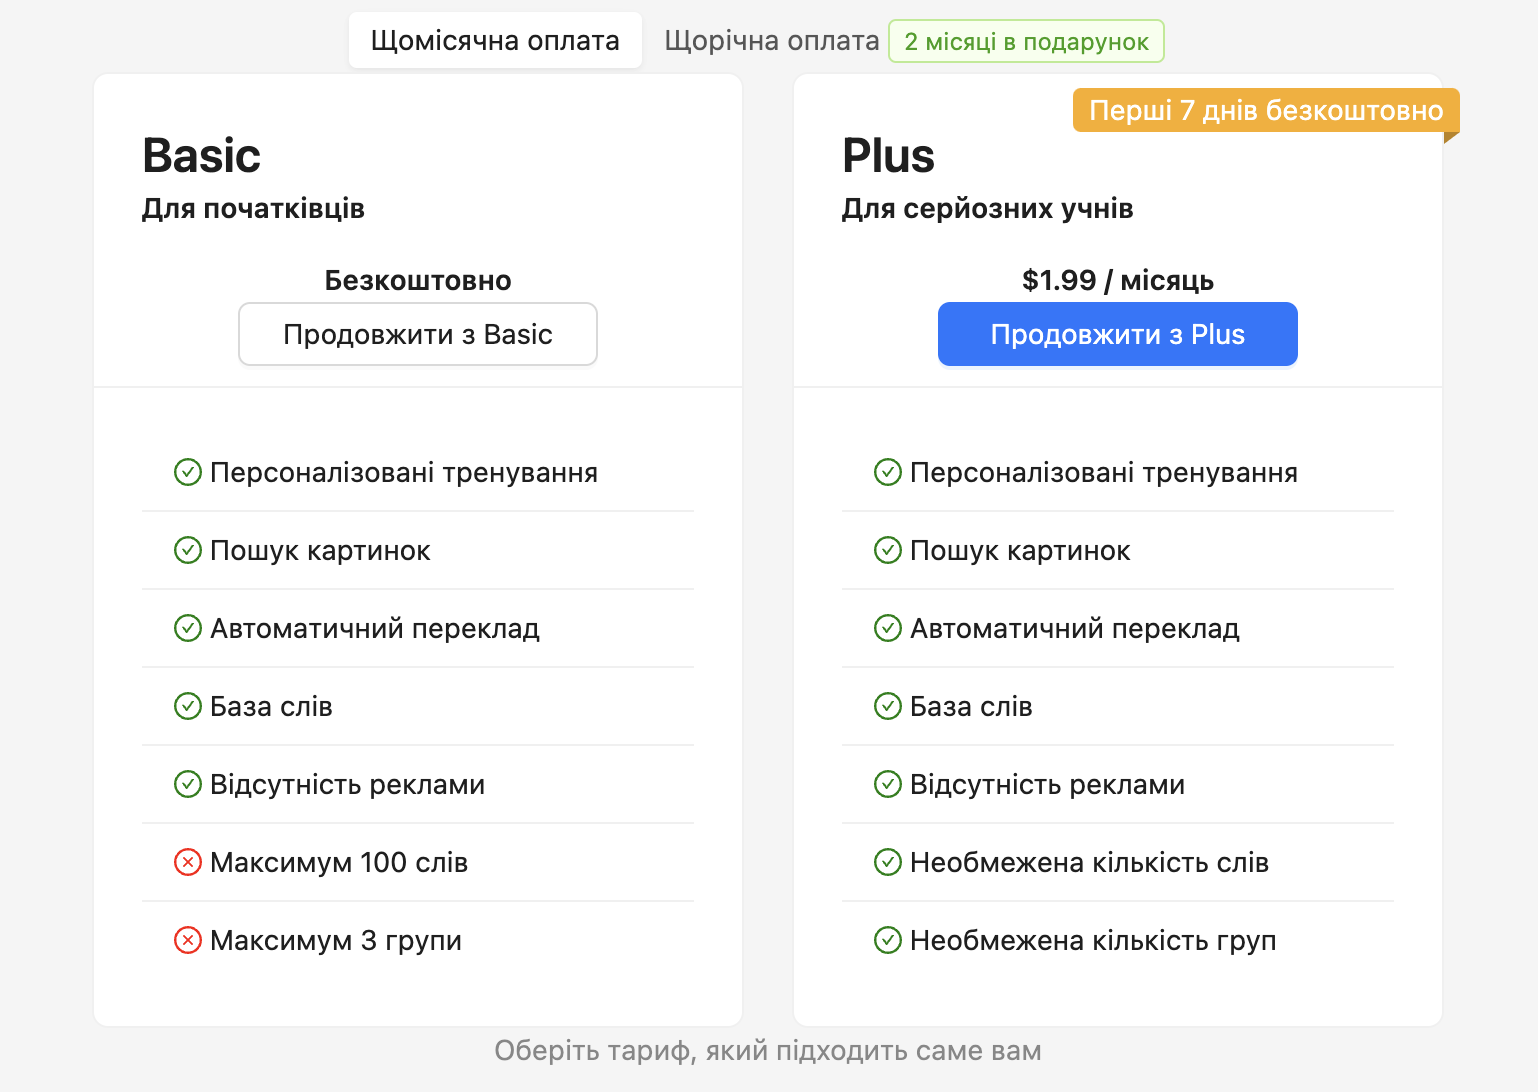Click Plus check icon for База слів
This screenshot has width=1538, height=1092.
tap(888, 706)
